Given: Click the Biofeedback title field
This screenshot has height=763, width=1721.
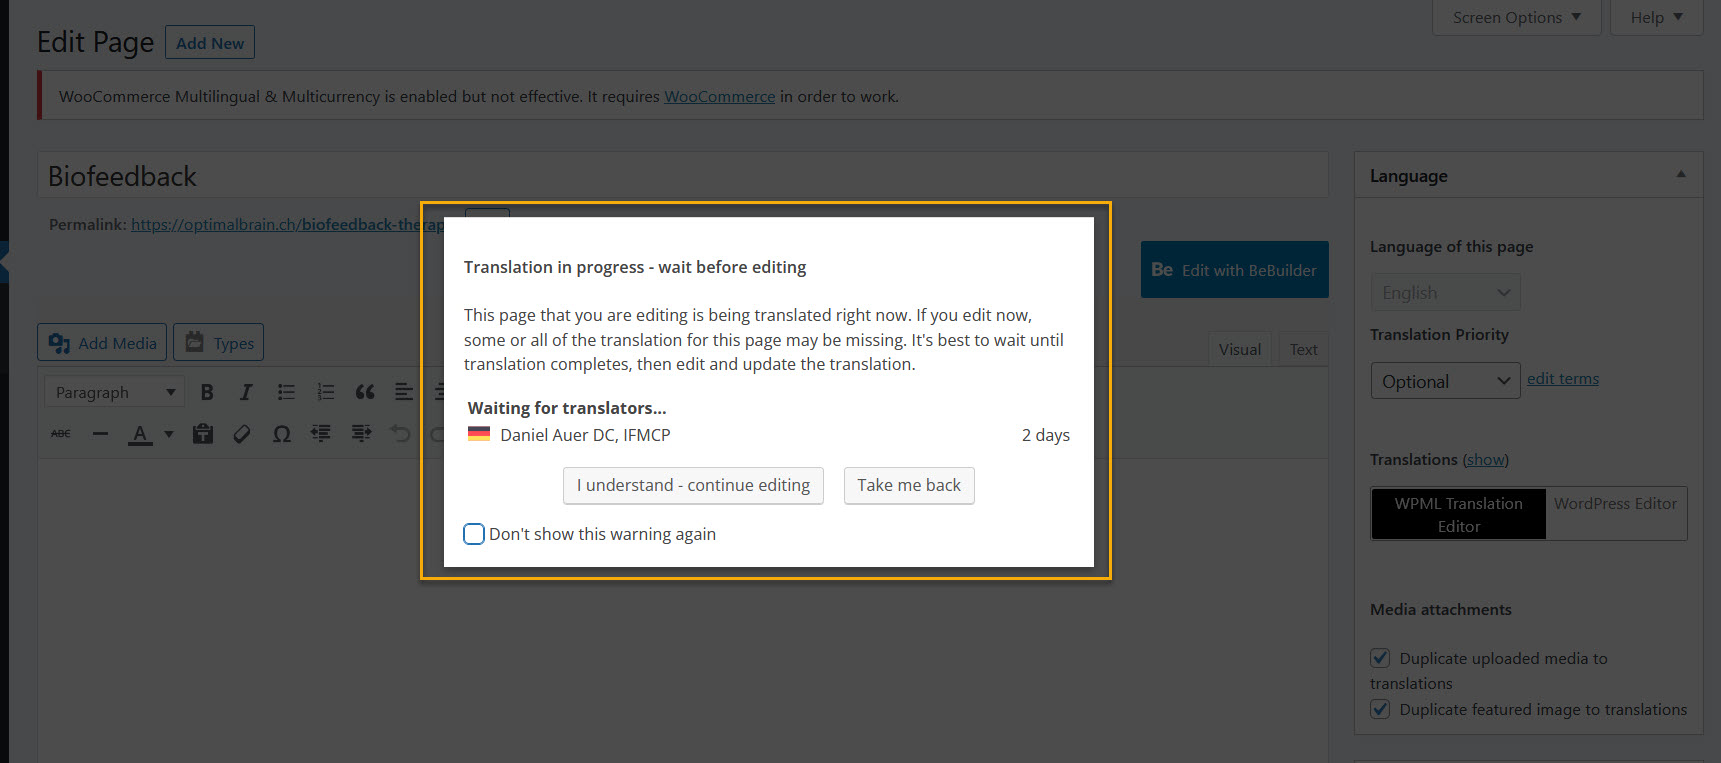Looking at the screenshot, I should point(683,175).
